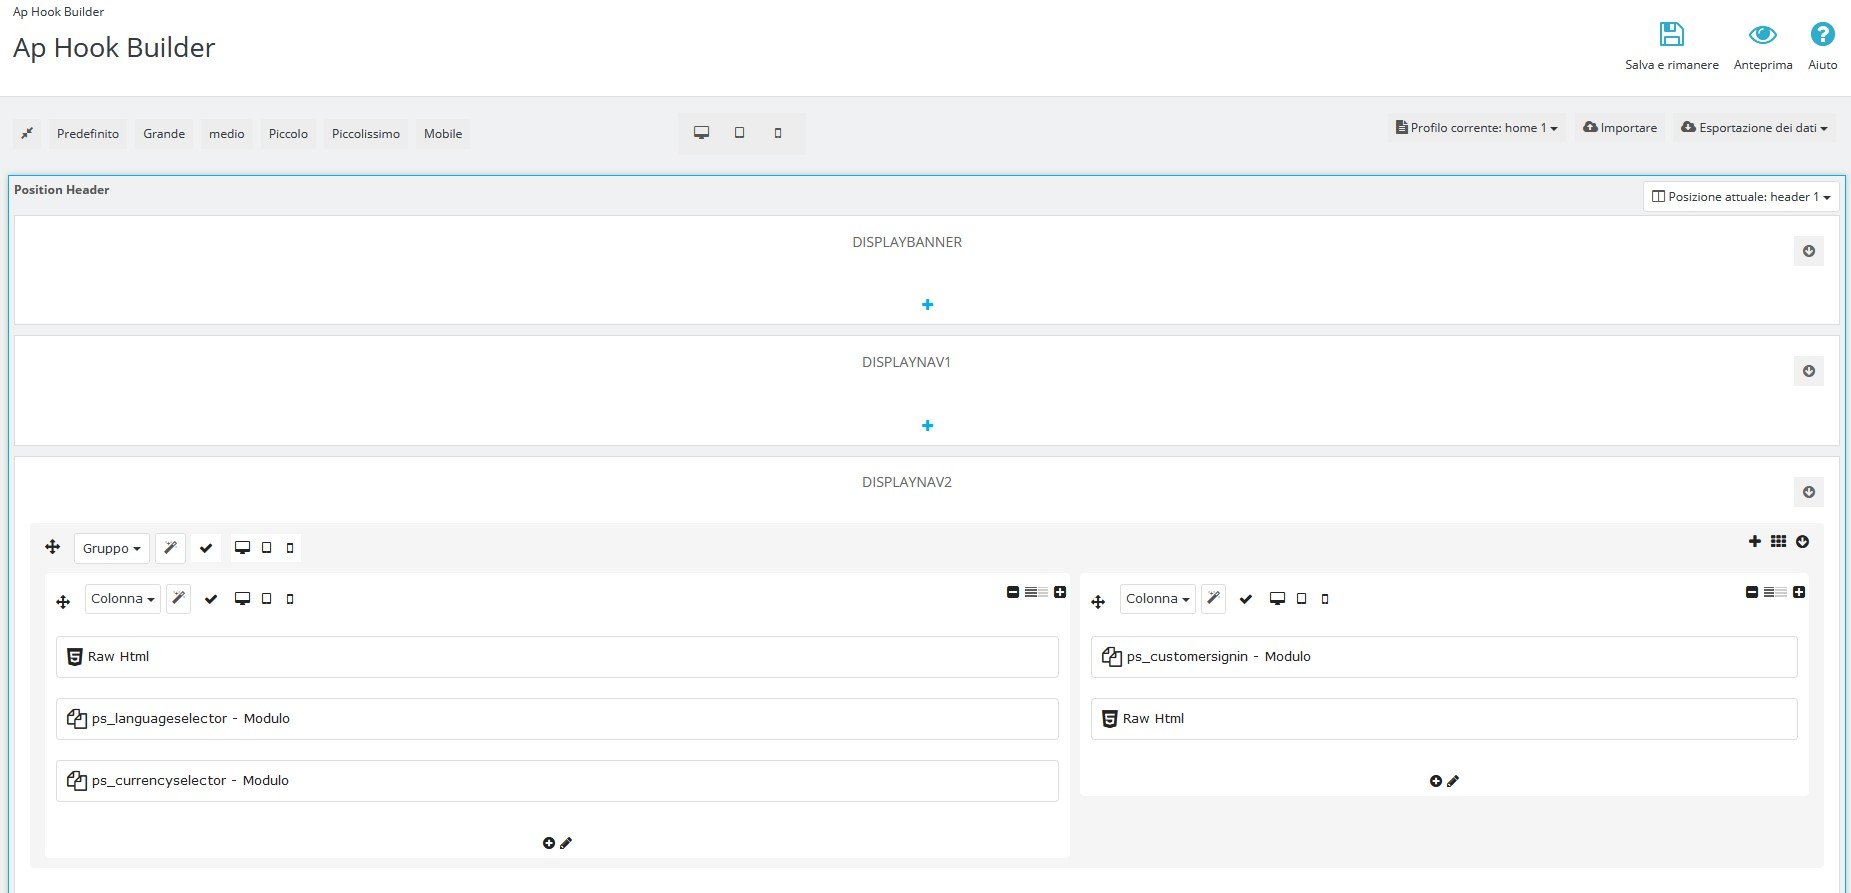Toggle checkmark status of ps_customersignin column
Image resolution: width=1851 pixels, height=893 pixels.
tap(1246, 599)
